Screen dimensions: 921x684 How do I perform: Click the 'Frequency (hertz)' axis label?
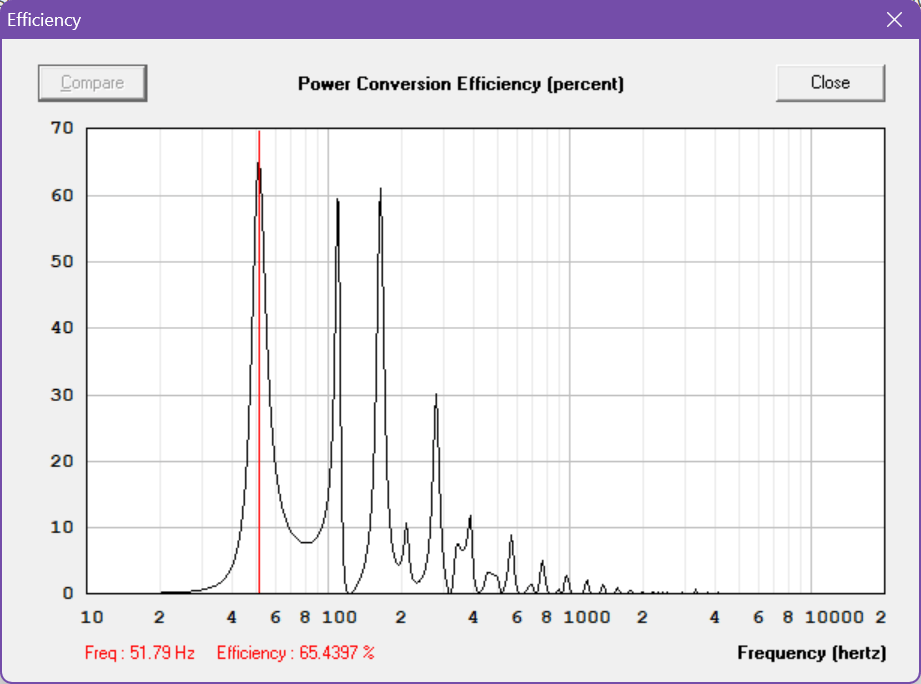point(812,653)
